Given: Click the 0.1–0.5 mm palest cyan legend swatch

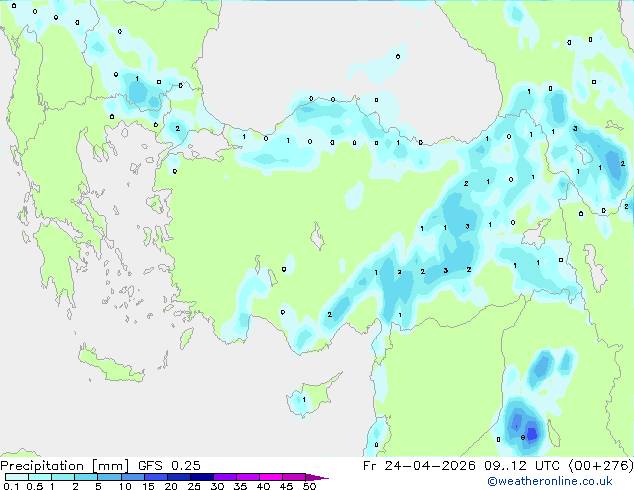Looking at the screenshot, I should (17, 477).
